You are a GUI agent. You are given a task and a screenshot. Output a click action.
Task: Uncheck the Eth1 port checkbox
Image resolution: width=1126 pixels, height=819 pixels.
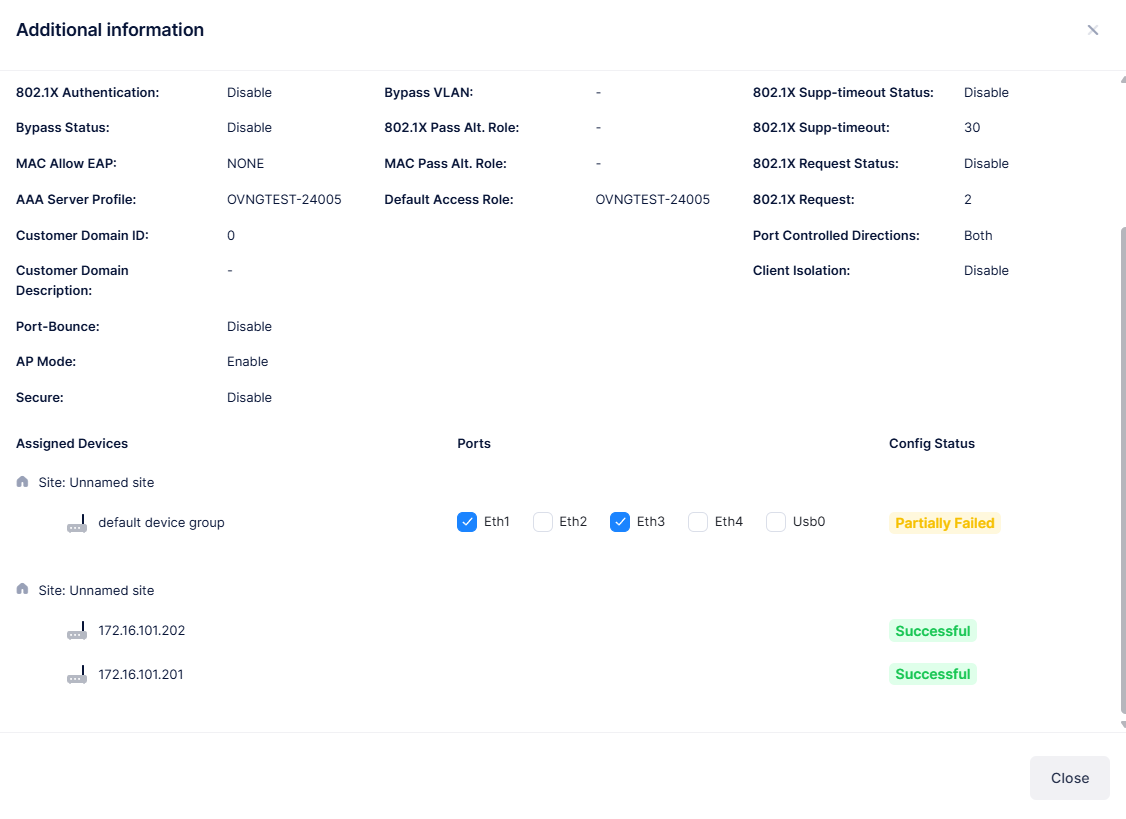click(x=466, y=521)
